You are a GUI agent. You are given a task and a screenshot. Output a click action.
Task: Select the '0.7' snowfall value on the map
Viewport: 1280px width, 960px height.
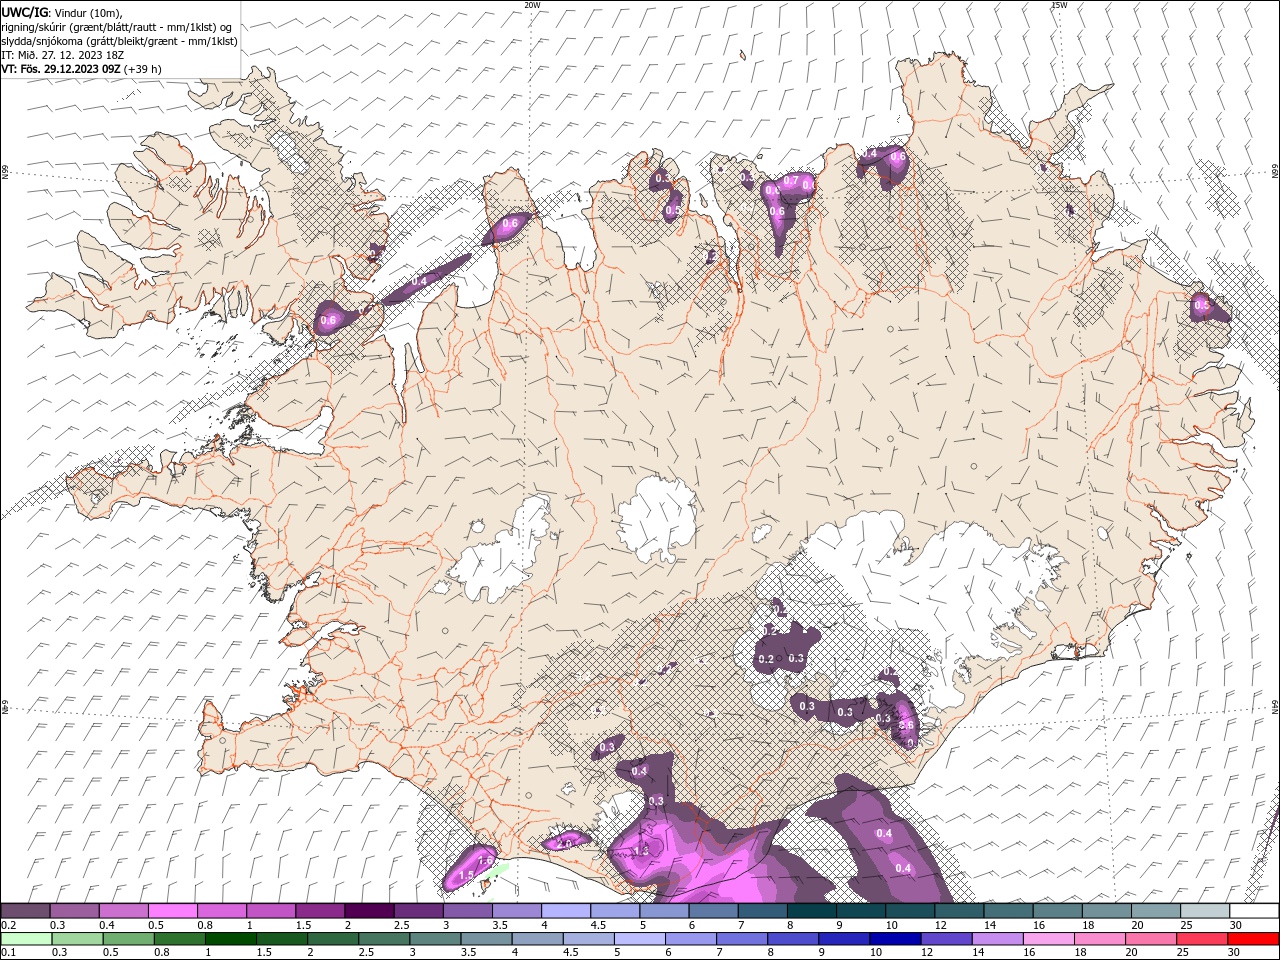pos(790,181)
